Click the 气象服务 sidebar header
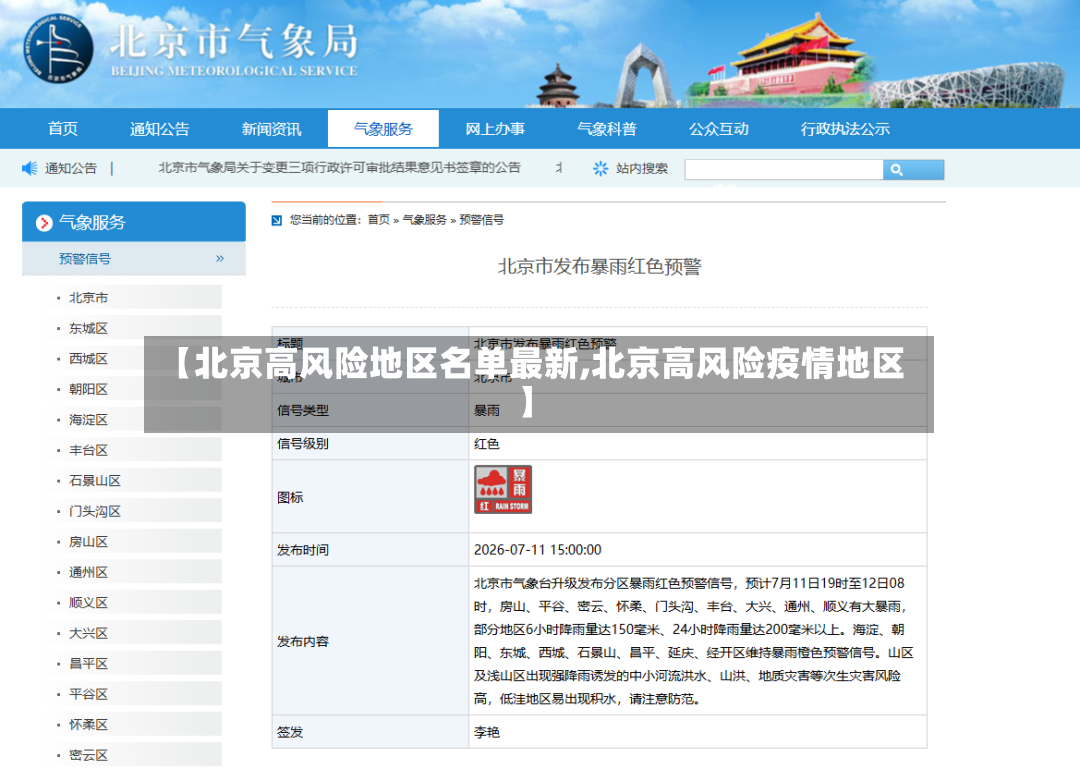 click(x=134, y=222)
